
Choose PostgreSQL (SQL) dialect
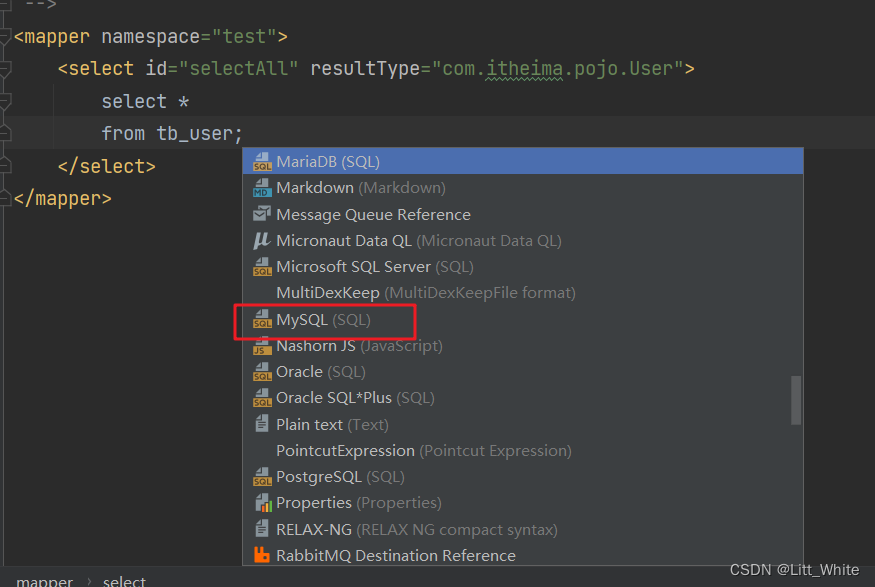pyautogui.click(x=523, y=477)
